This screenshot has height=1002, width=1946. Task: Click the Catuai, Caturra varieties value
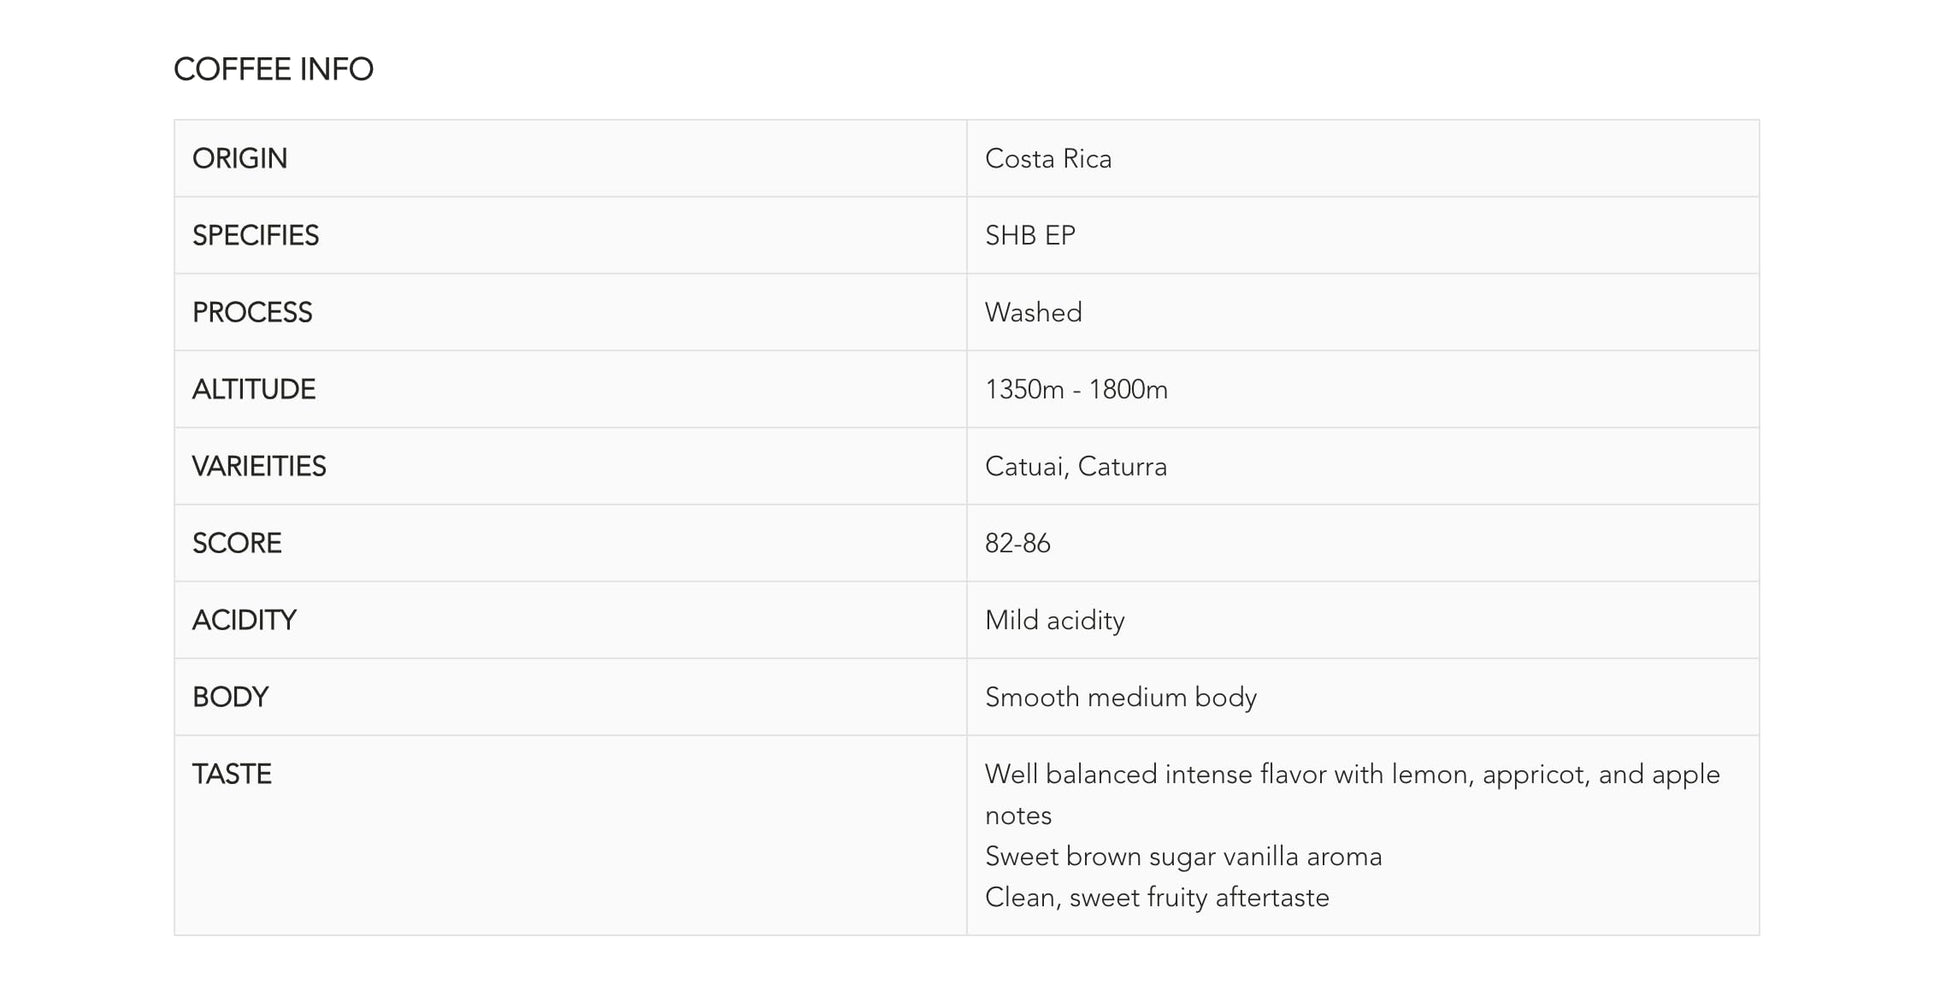pos(1076,466)
